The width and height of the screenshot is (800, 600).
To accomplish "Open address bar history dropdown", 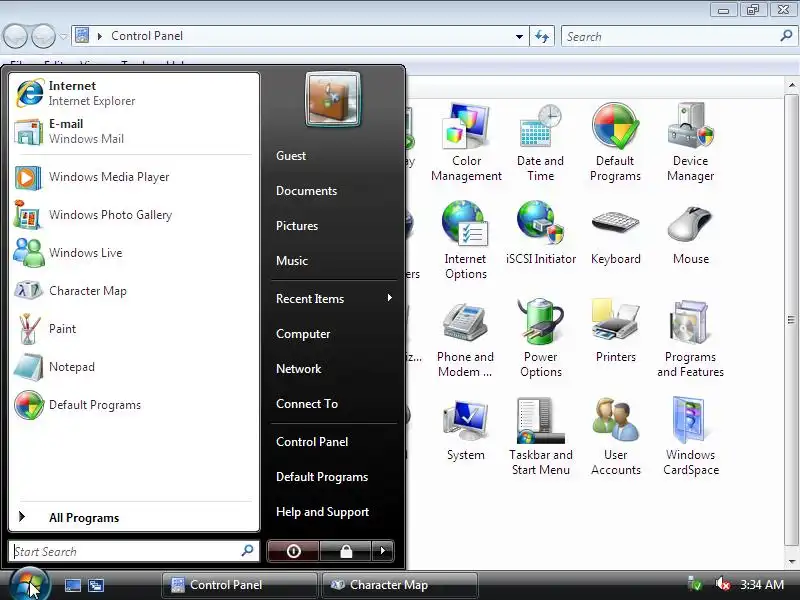I will [519, 37].
